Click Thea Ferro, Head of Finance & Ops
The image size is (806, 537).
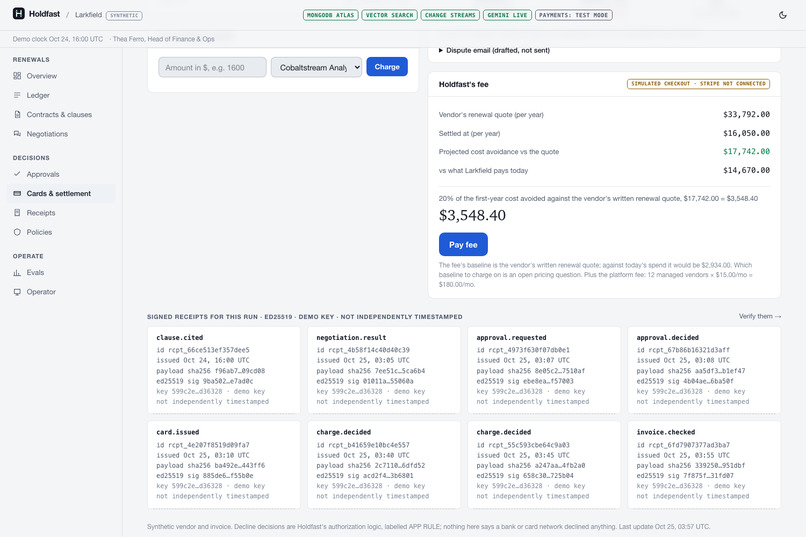[x=163, y=39]
